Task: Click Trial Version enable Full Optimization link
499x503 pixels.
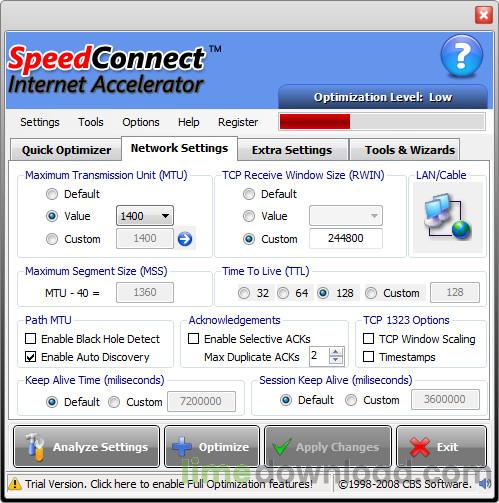Action: click(169, 484)
